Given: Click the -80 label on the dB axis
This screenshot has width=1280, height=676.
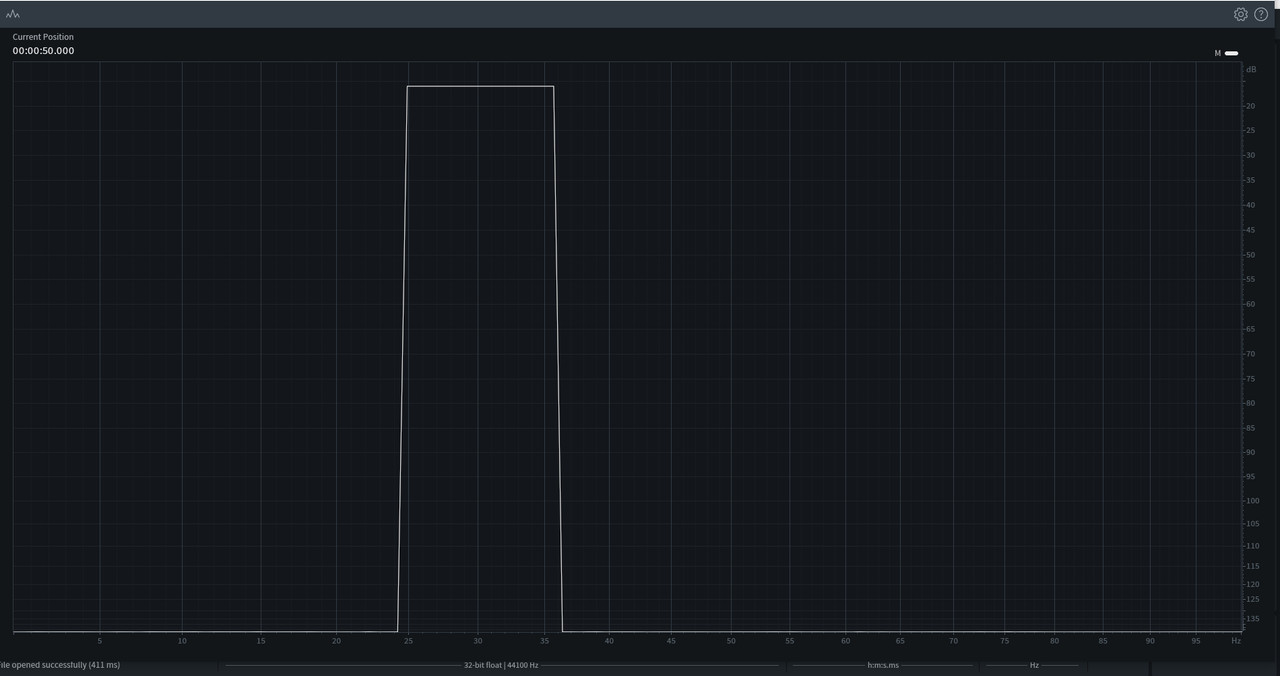Looking at the screenshot, I should point(1250,403).
